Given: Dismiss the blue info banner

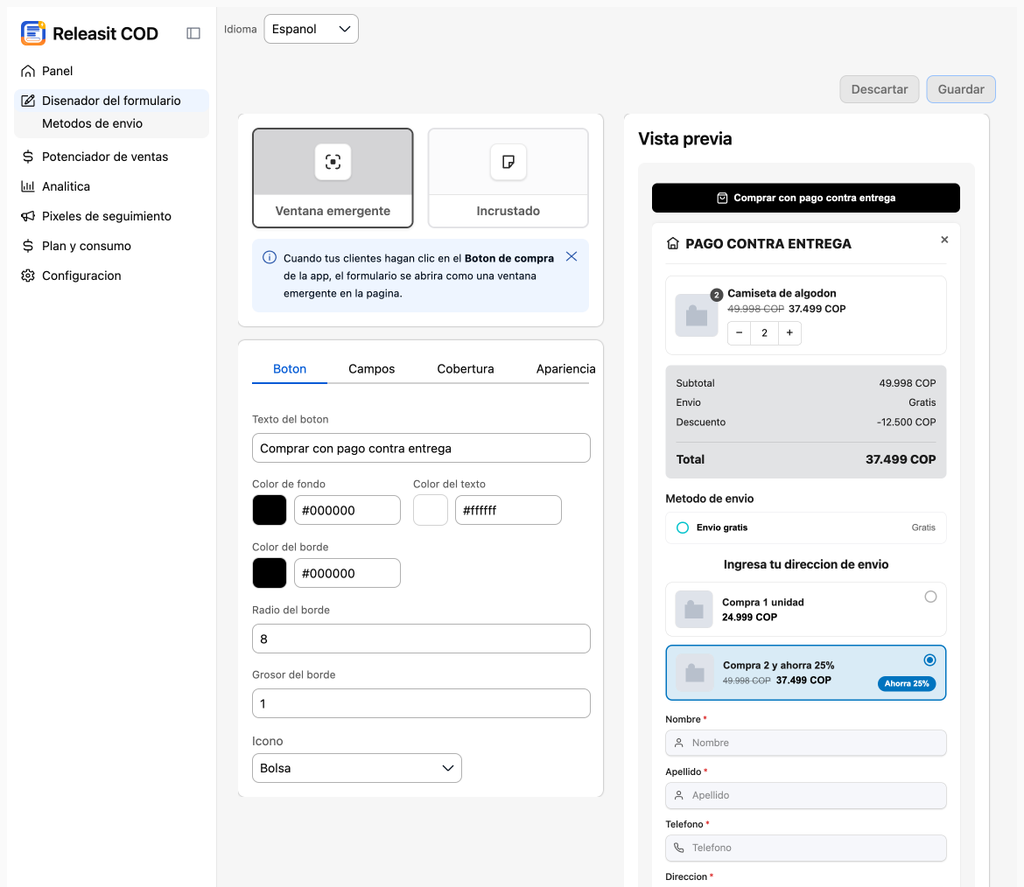Looking at the screenshot, I should click(x=571, y=257).
